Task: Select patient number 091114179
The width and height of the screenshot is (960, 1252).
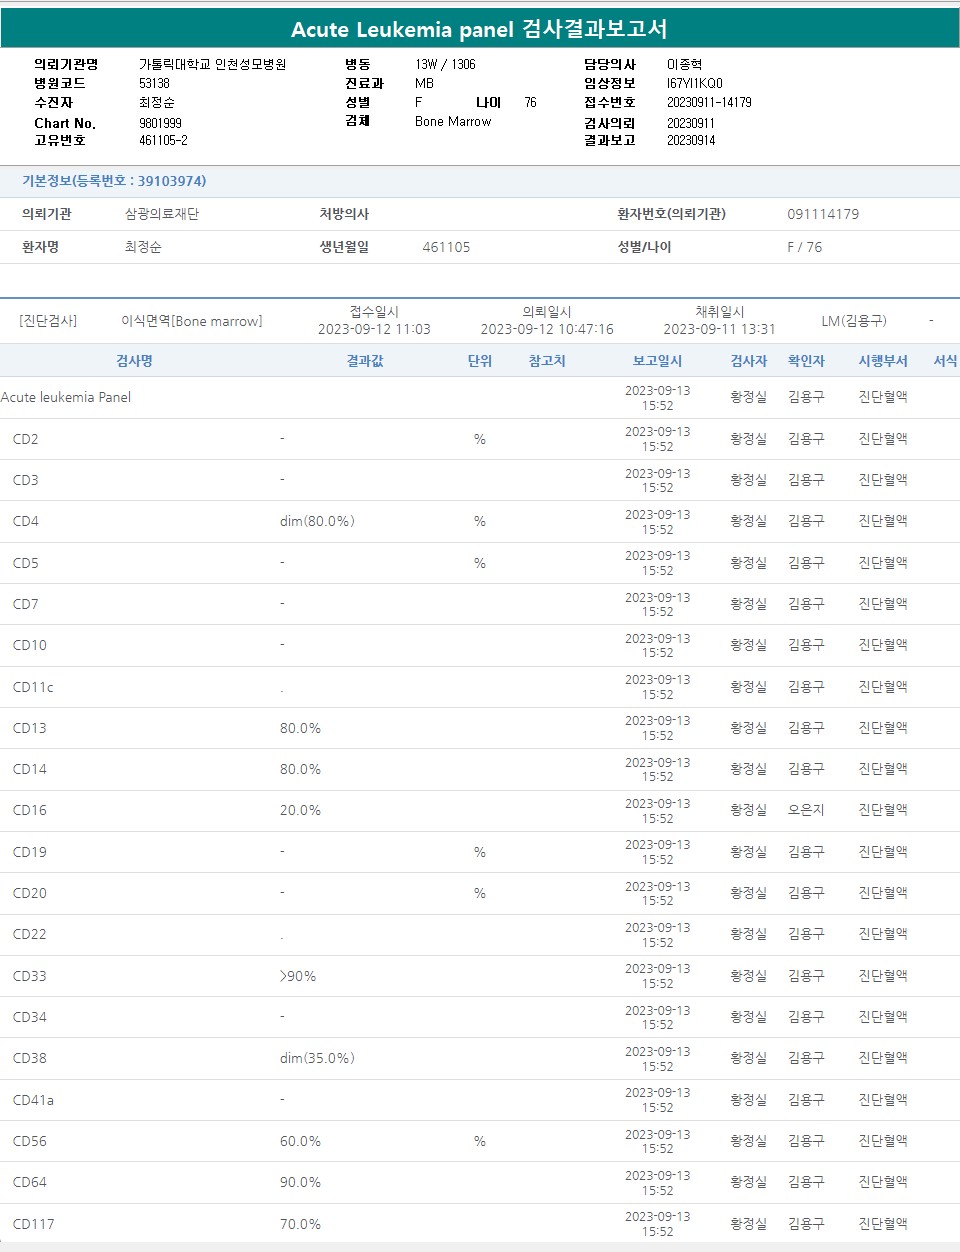Action: point(822,214)
